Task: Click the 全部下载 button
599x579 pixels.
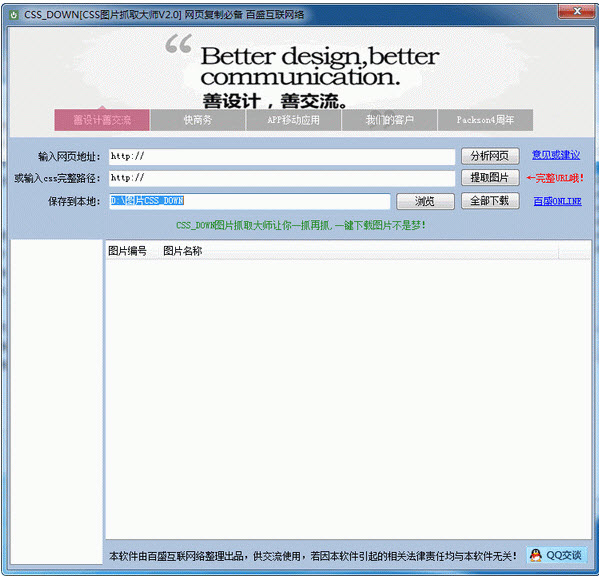Action: [490, 201]
